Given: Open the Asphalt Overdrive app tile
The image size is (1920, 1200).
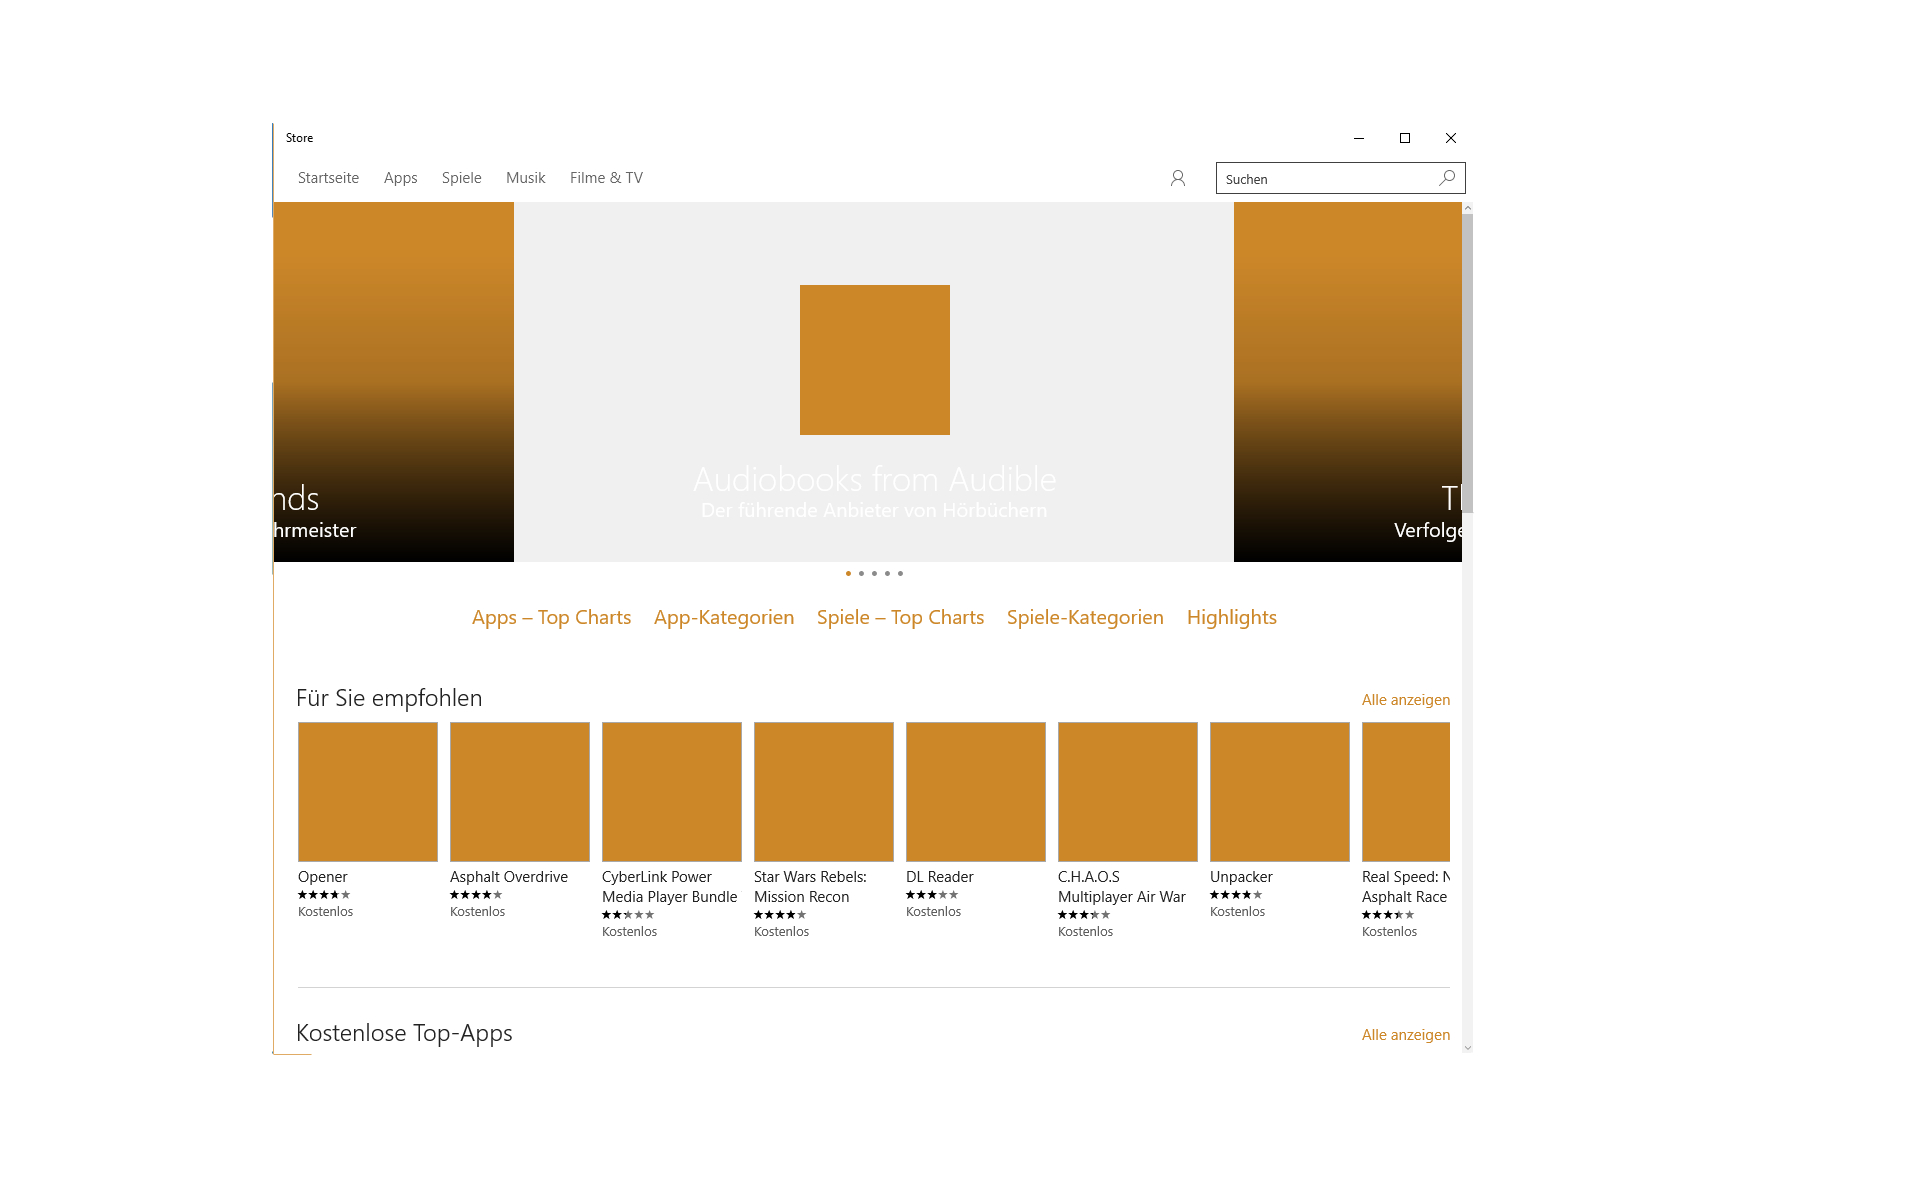Looking at the screenshot, I should (x=520, y=792).
